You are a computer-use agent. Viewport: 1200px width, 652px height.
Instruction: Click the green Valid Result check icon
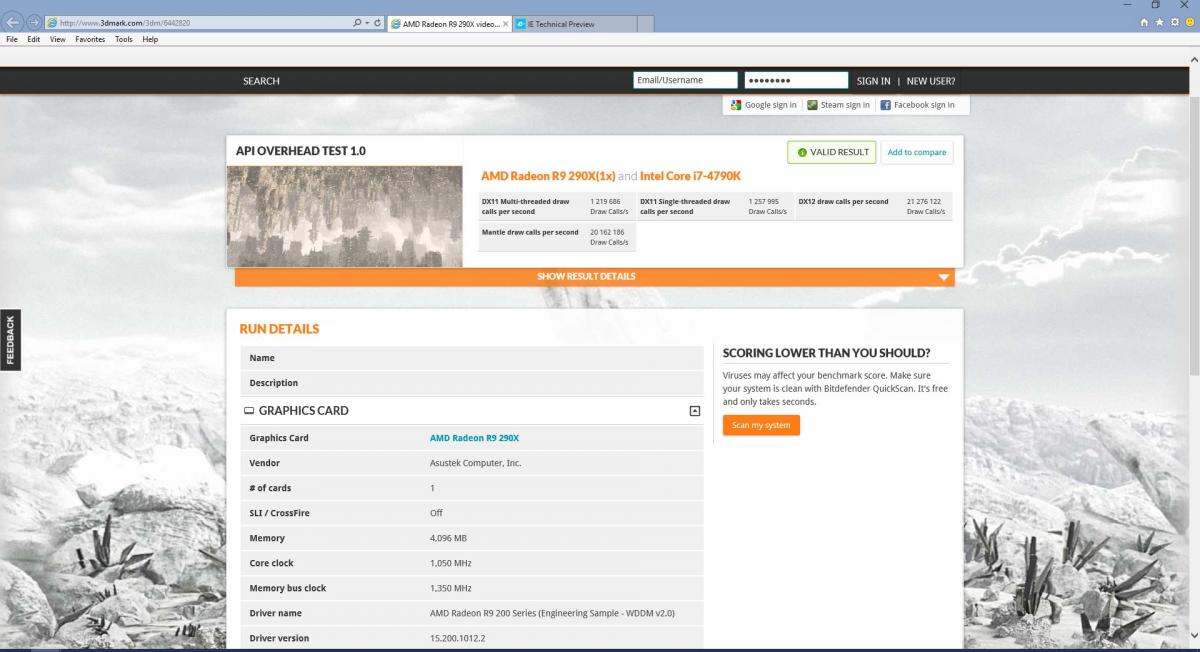click(802, 153)
